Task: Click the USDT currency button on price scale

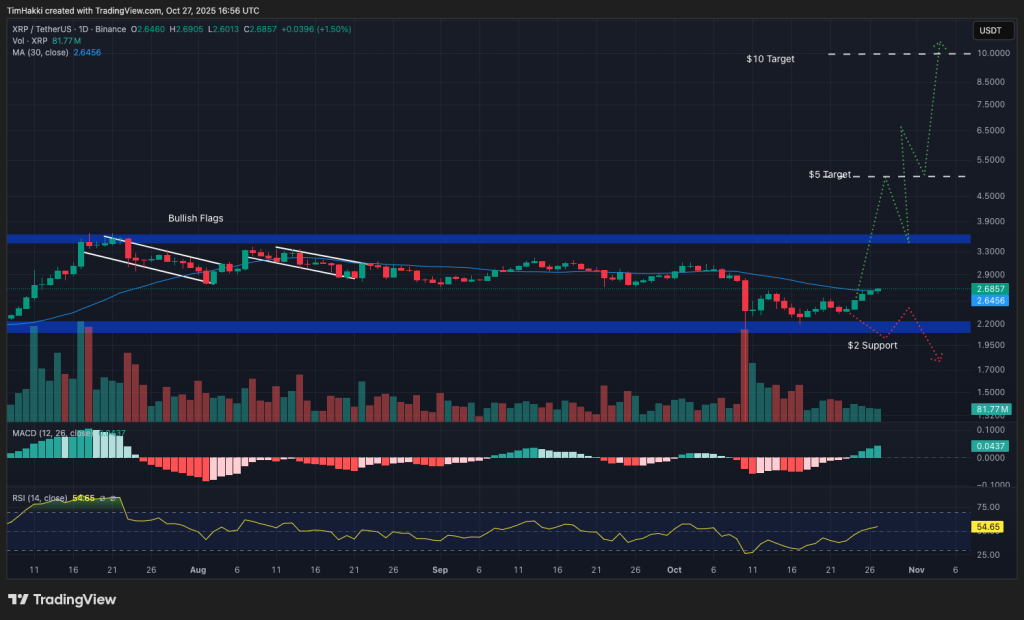Action: point(992,30)
